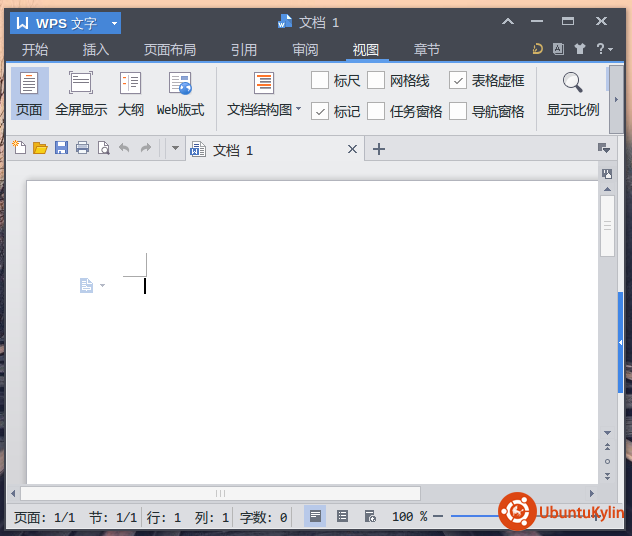Click the 显示比例 zoom magnifier icon
The height and width of the screenshot is (536, 632).
[x=572, y=84]
